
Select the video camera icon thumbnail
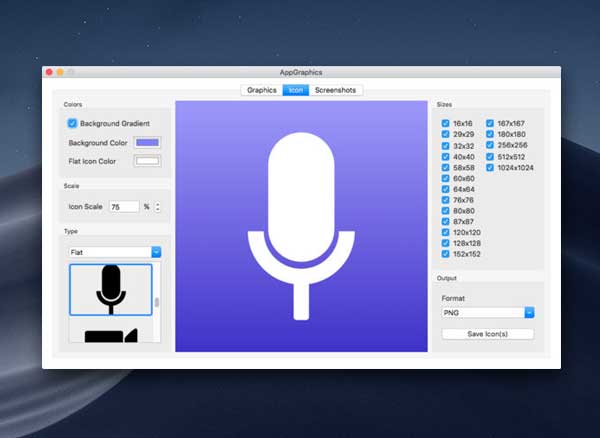pos(111,334)
